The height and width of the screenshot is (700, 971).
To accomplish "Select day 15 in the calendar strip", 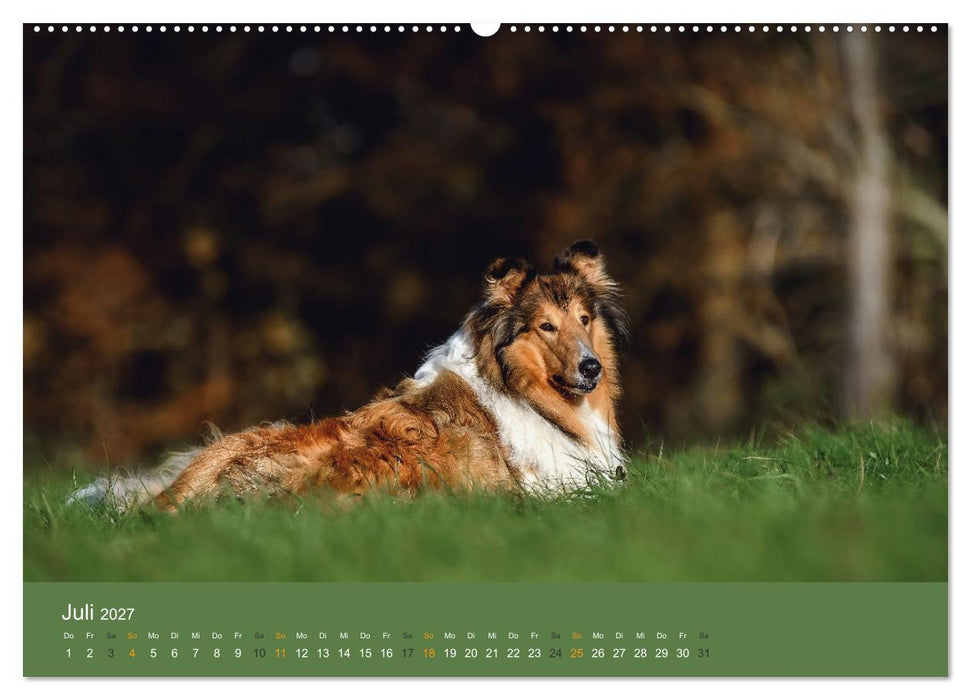I will pos(365,653).
